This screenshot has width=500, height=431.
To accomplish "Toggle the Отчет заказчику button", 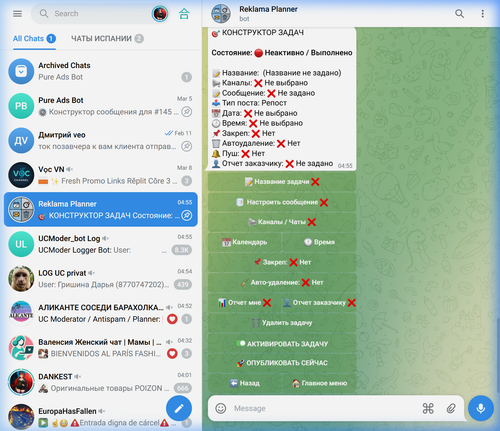I will tap(319, 303).
